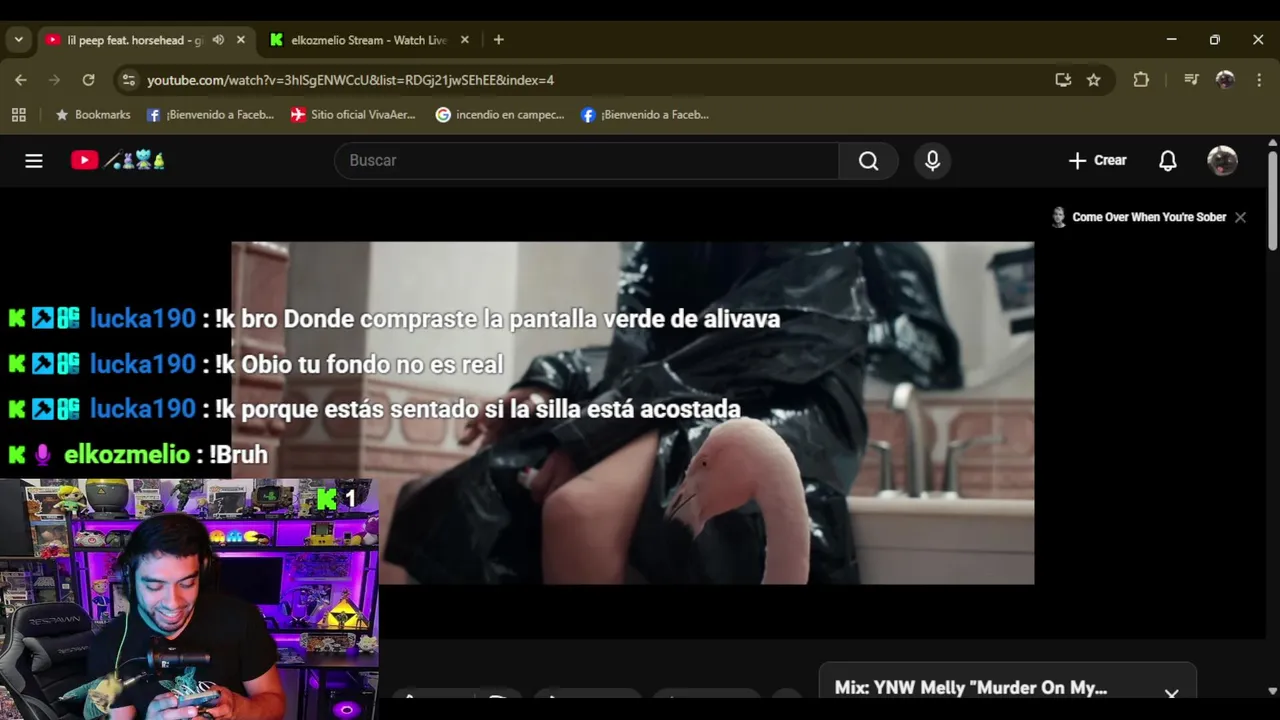
Task: Go to YouTube home via logo
Action: (x=117, y=161)
